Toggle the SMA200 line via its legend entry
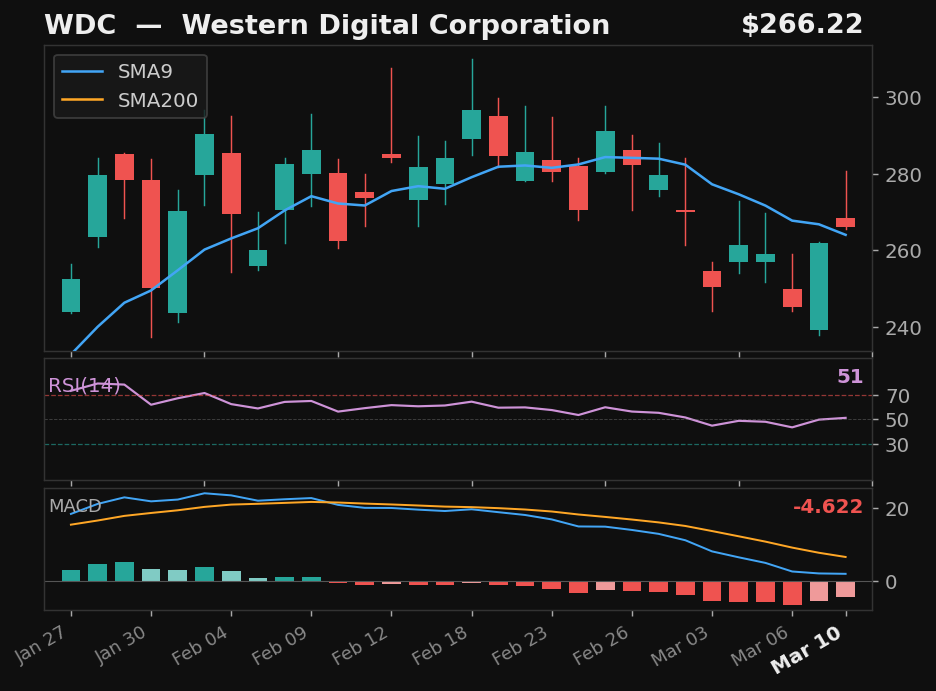Screen dimensions: 936x691 click(159, 99)
